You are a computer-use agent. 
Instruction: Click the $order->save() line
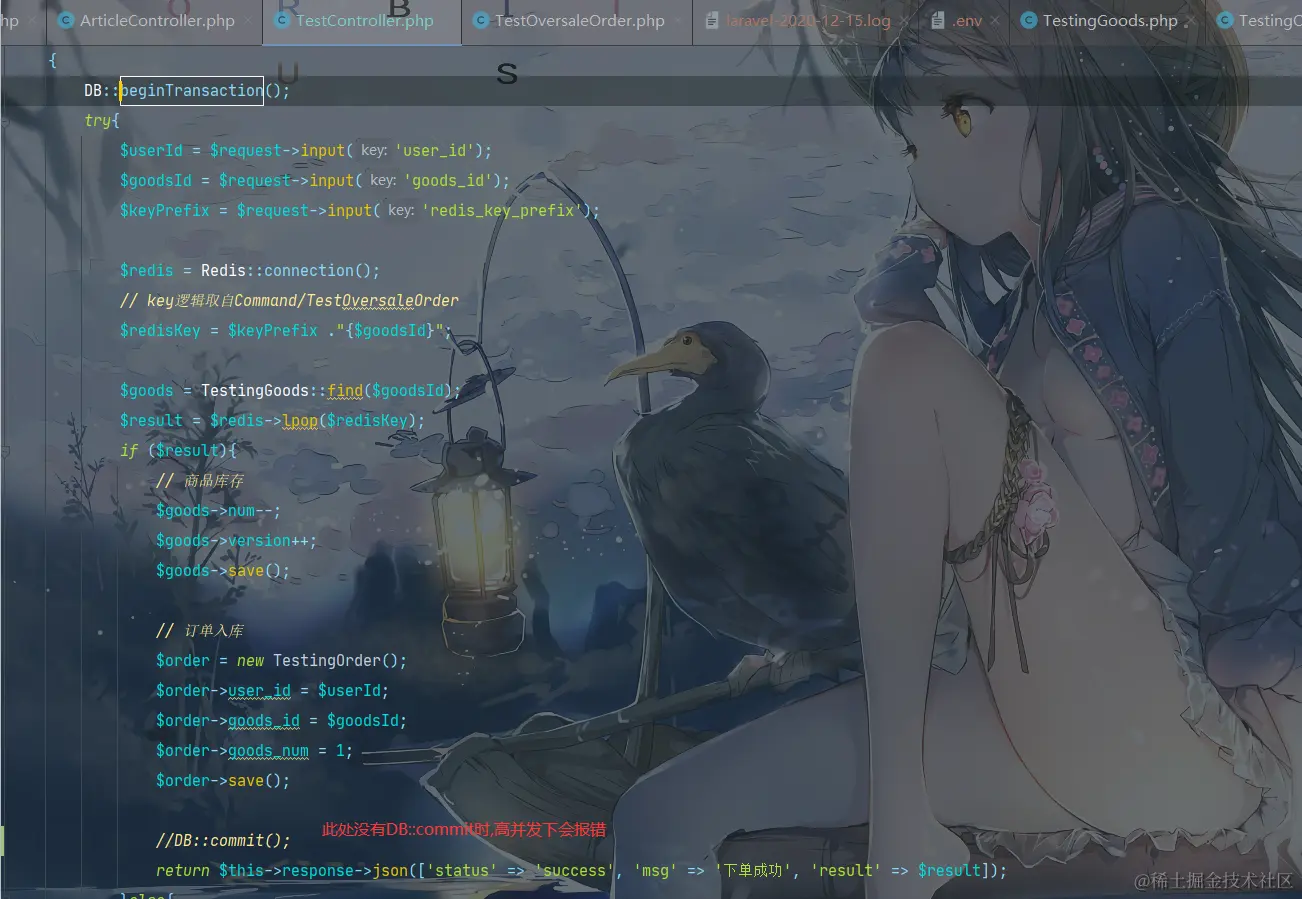[223, 781]
